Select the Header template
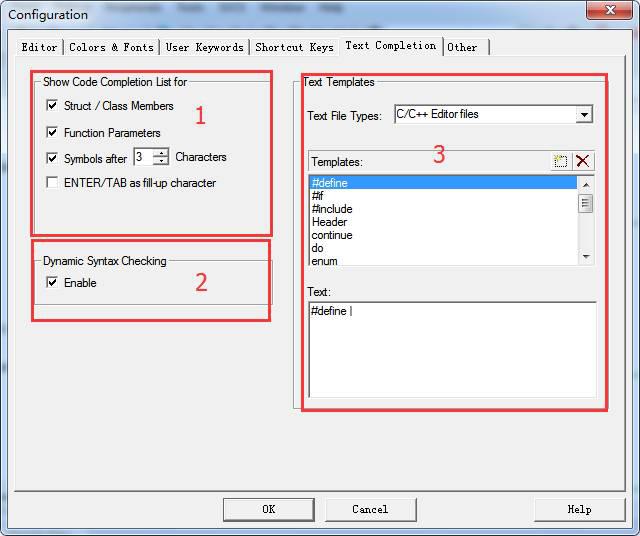 point(443,222)
